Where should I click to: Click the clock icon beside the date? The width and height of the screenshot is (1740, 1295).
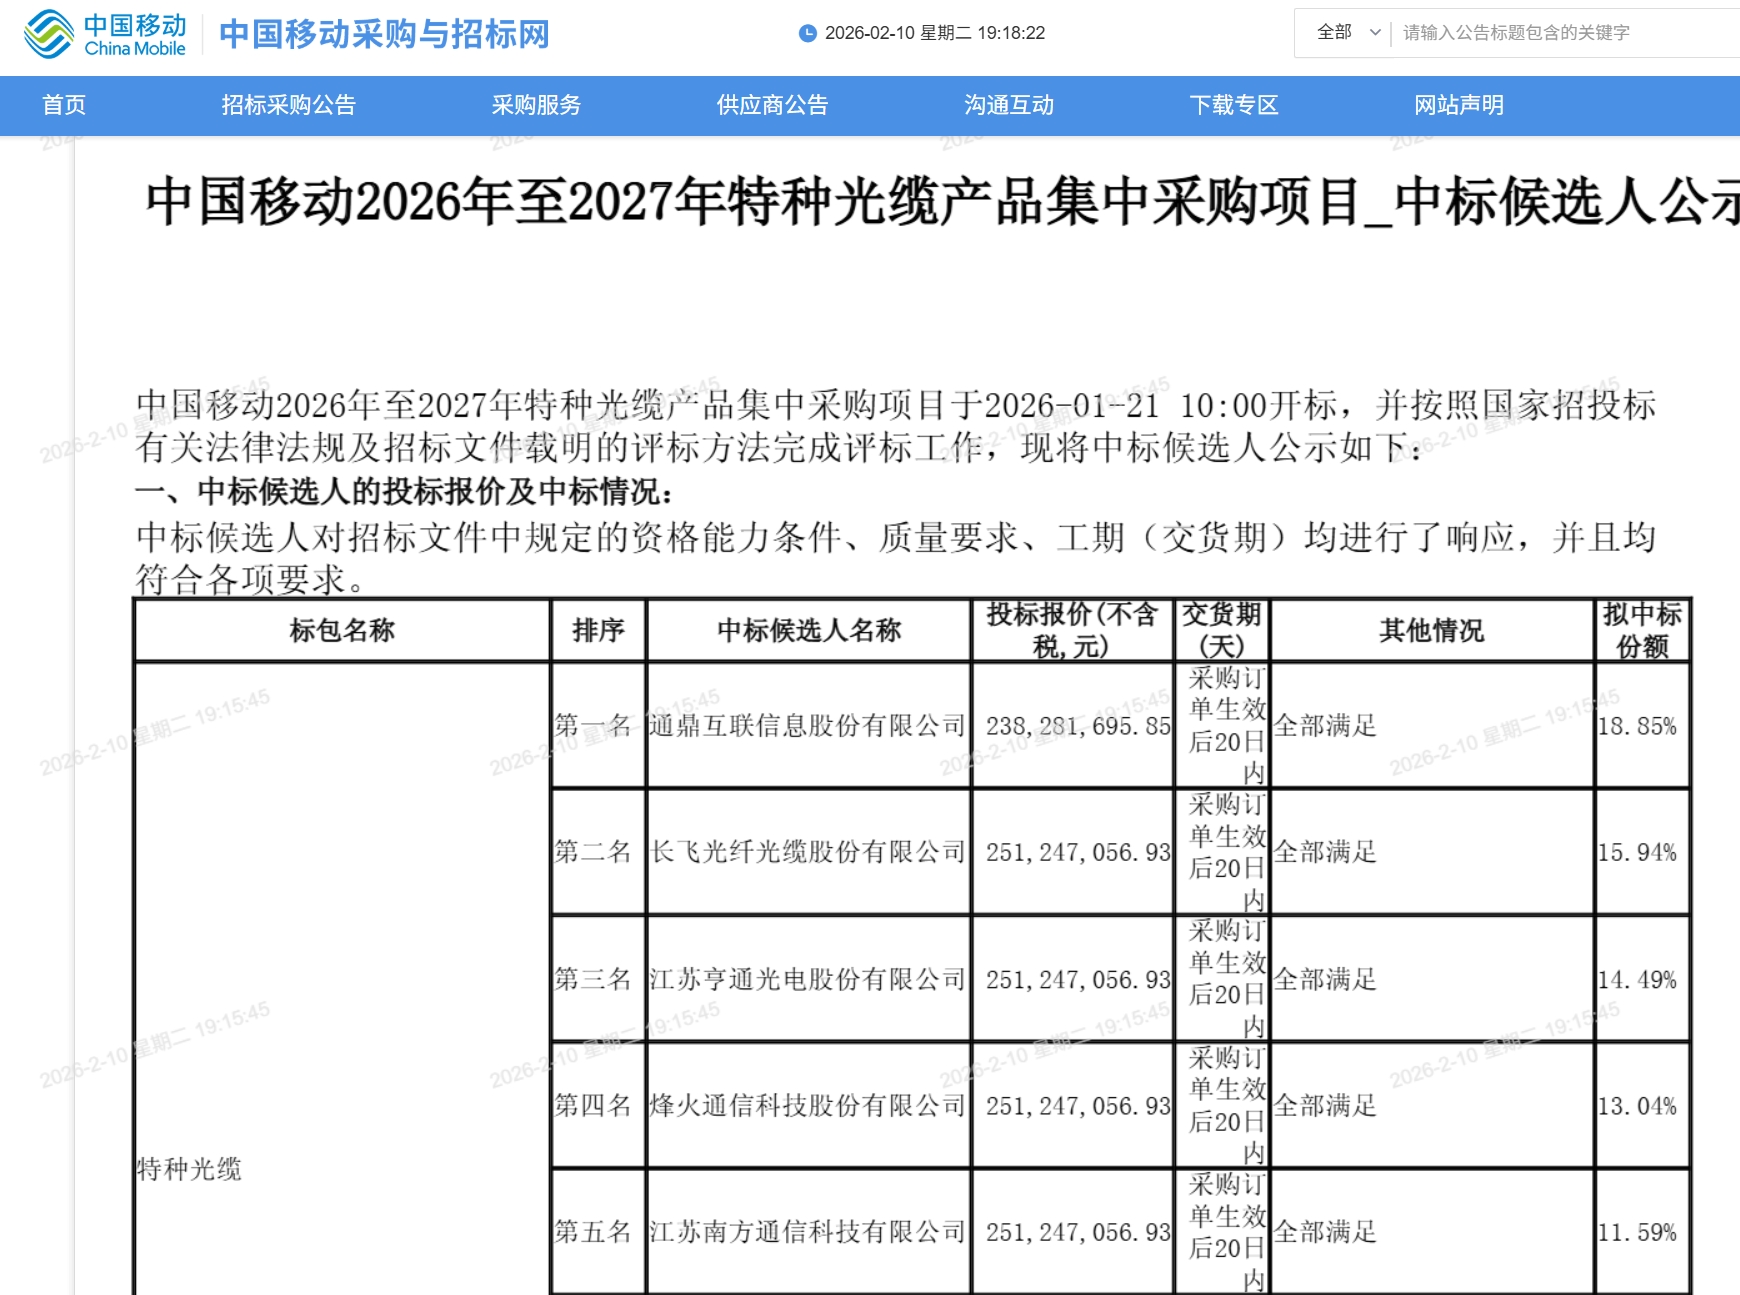point(808,33)
